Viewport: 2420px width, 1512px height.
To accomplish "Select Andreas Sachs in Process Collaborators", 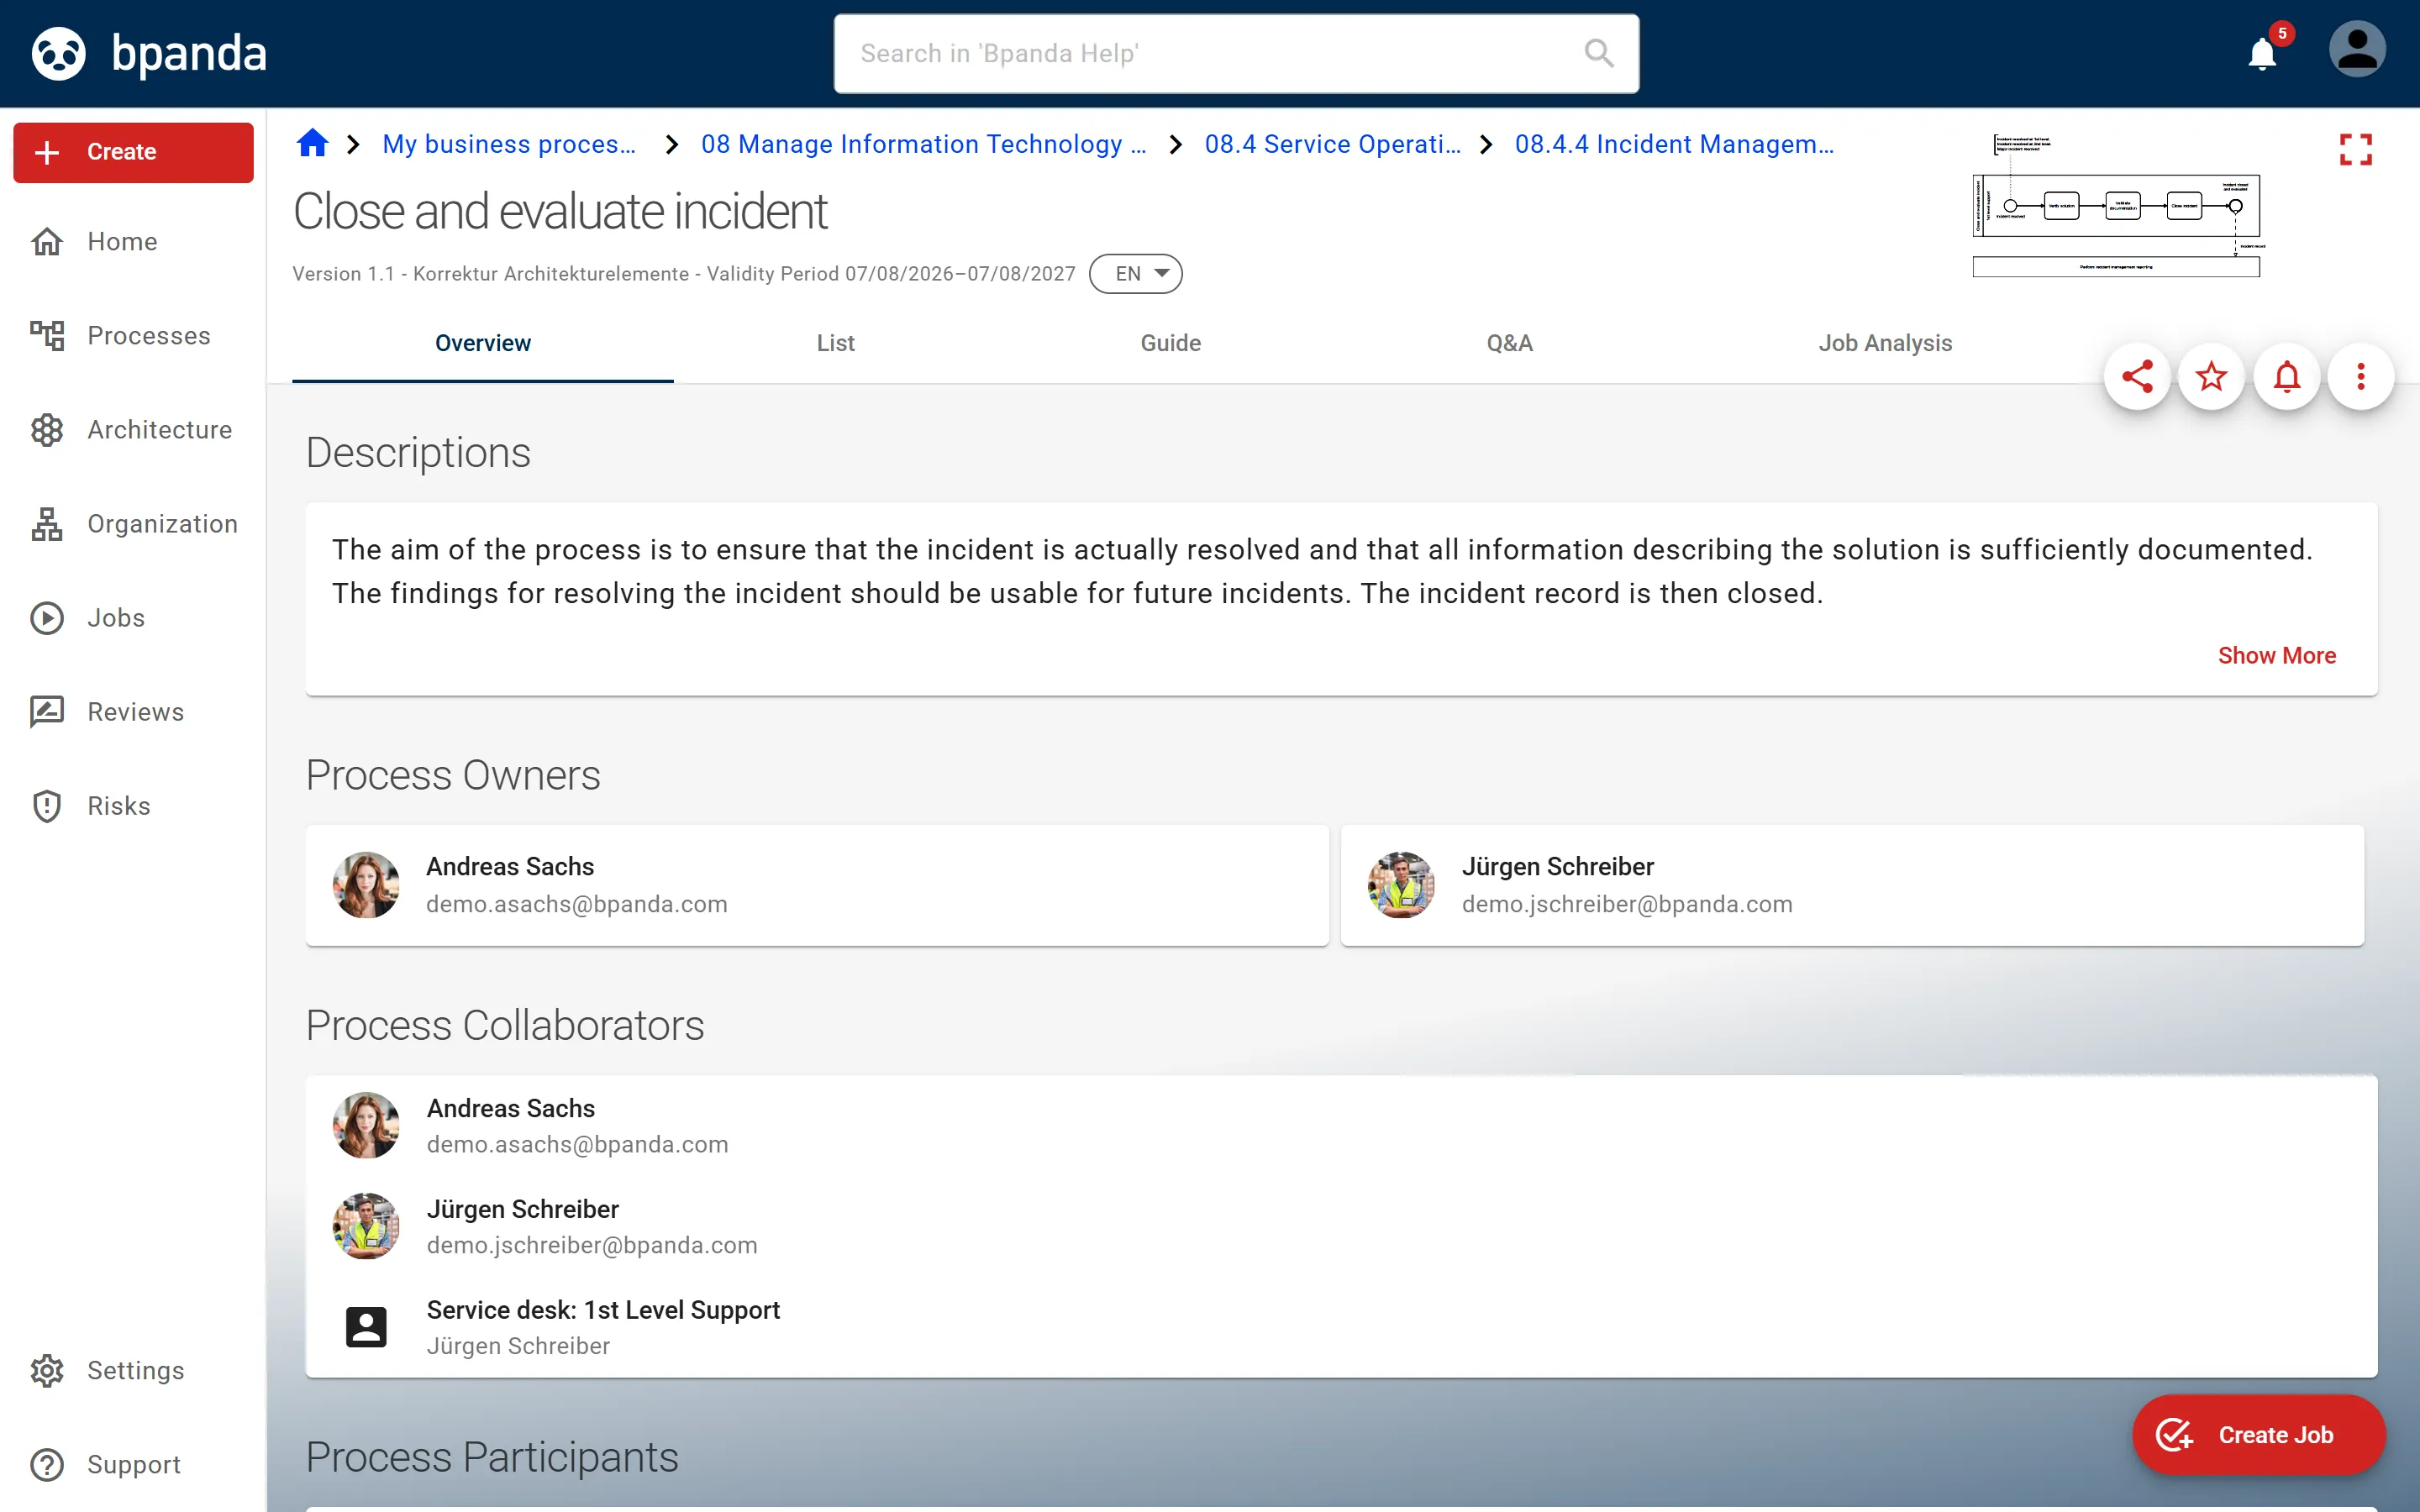I will point(1341,1125).
